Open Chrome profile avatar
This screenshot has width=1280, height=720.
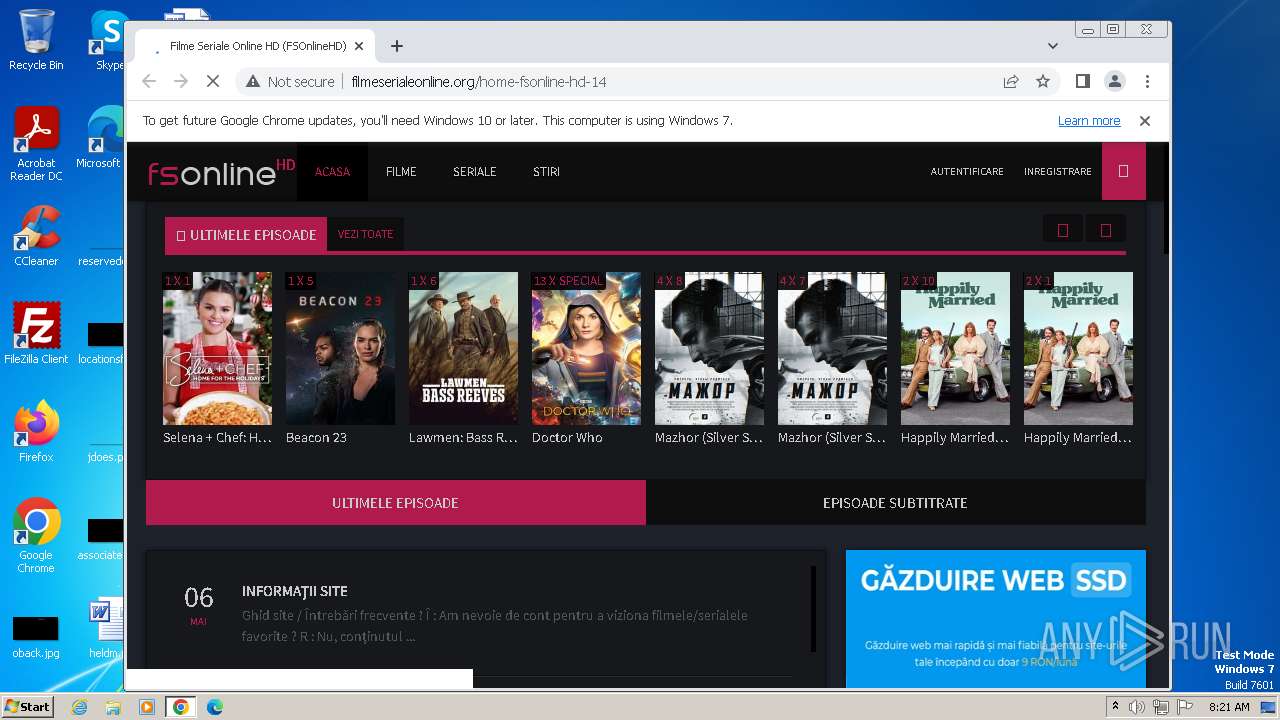coord(1114,81)
